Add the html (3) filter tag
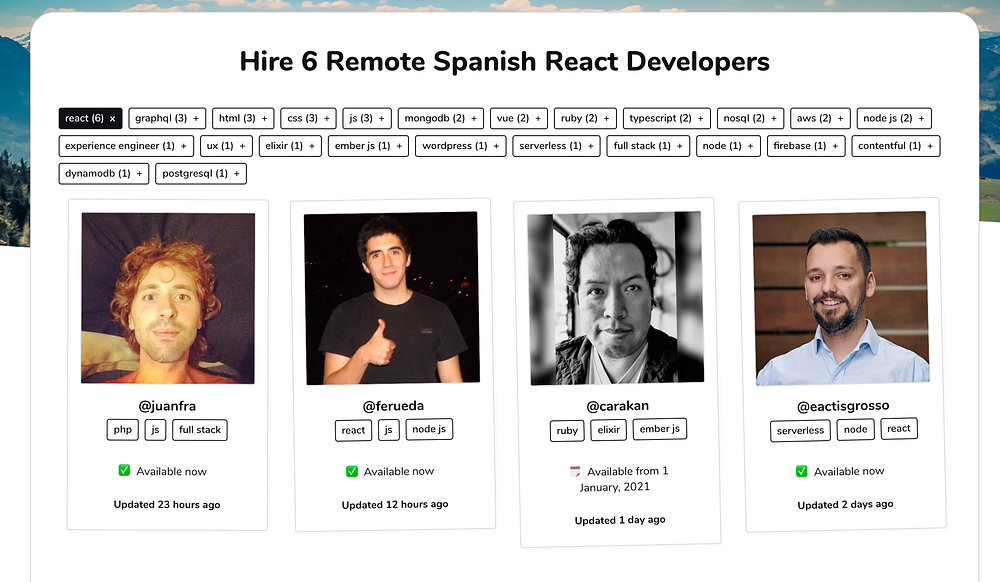1000x582 pixels. [243, 118]
